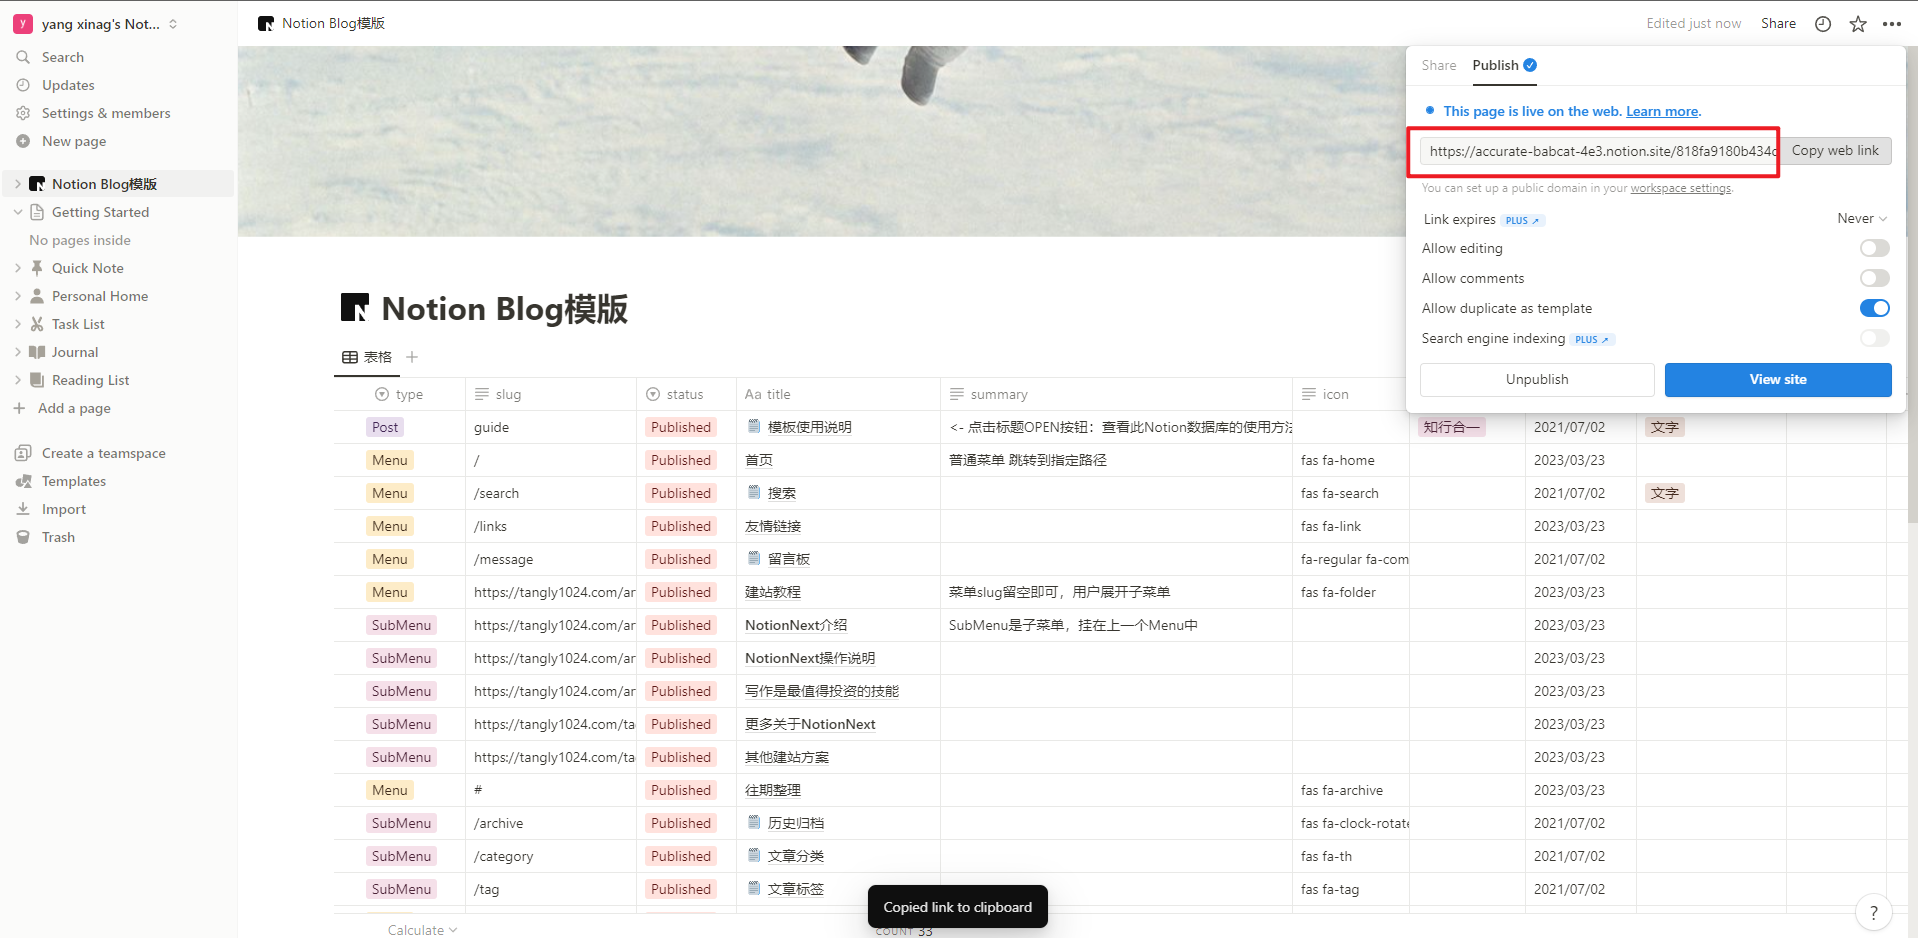Click the Copy web link button
This screenshot has height=938, width=1918.
(1835, 151)
